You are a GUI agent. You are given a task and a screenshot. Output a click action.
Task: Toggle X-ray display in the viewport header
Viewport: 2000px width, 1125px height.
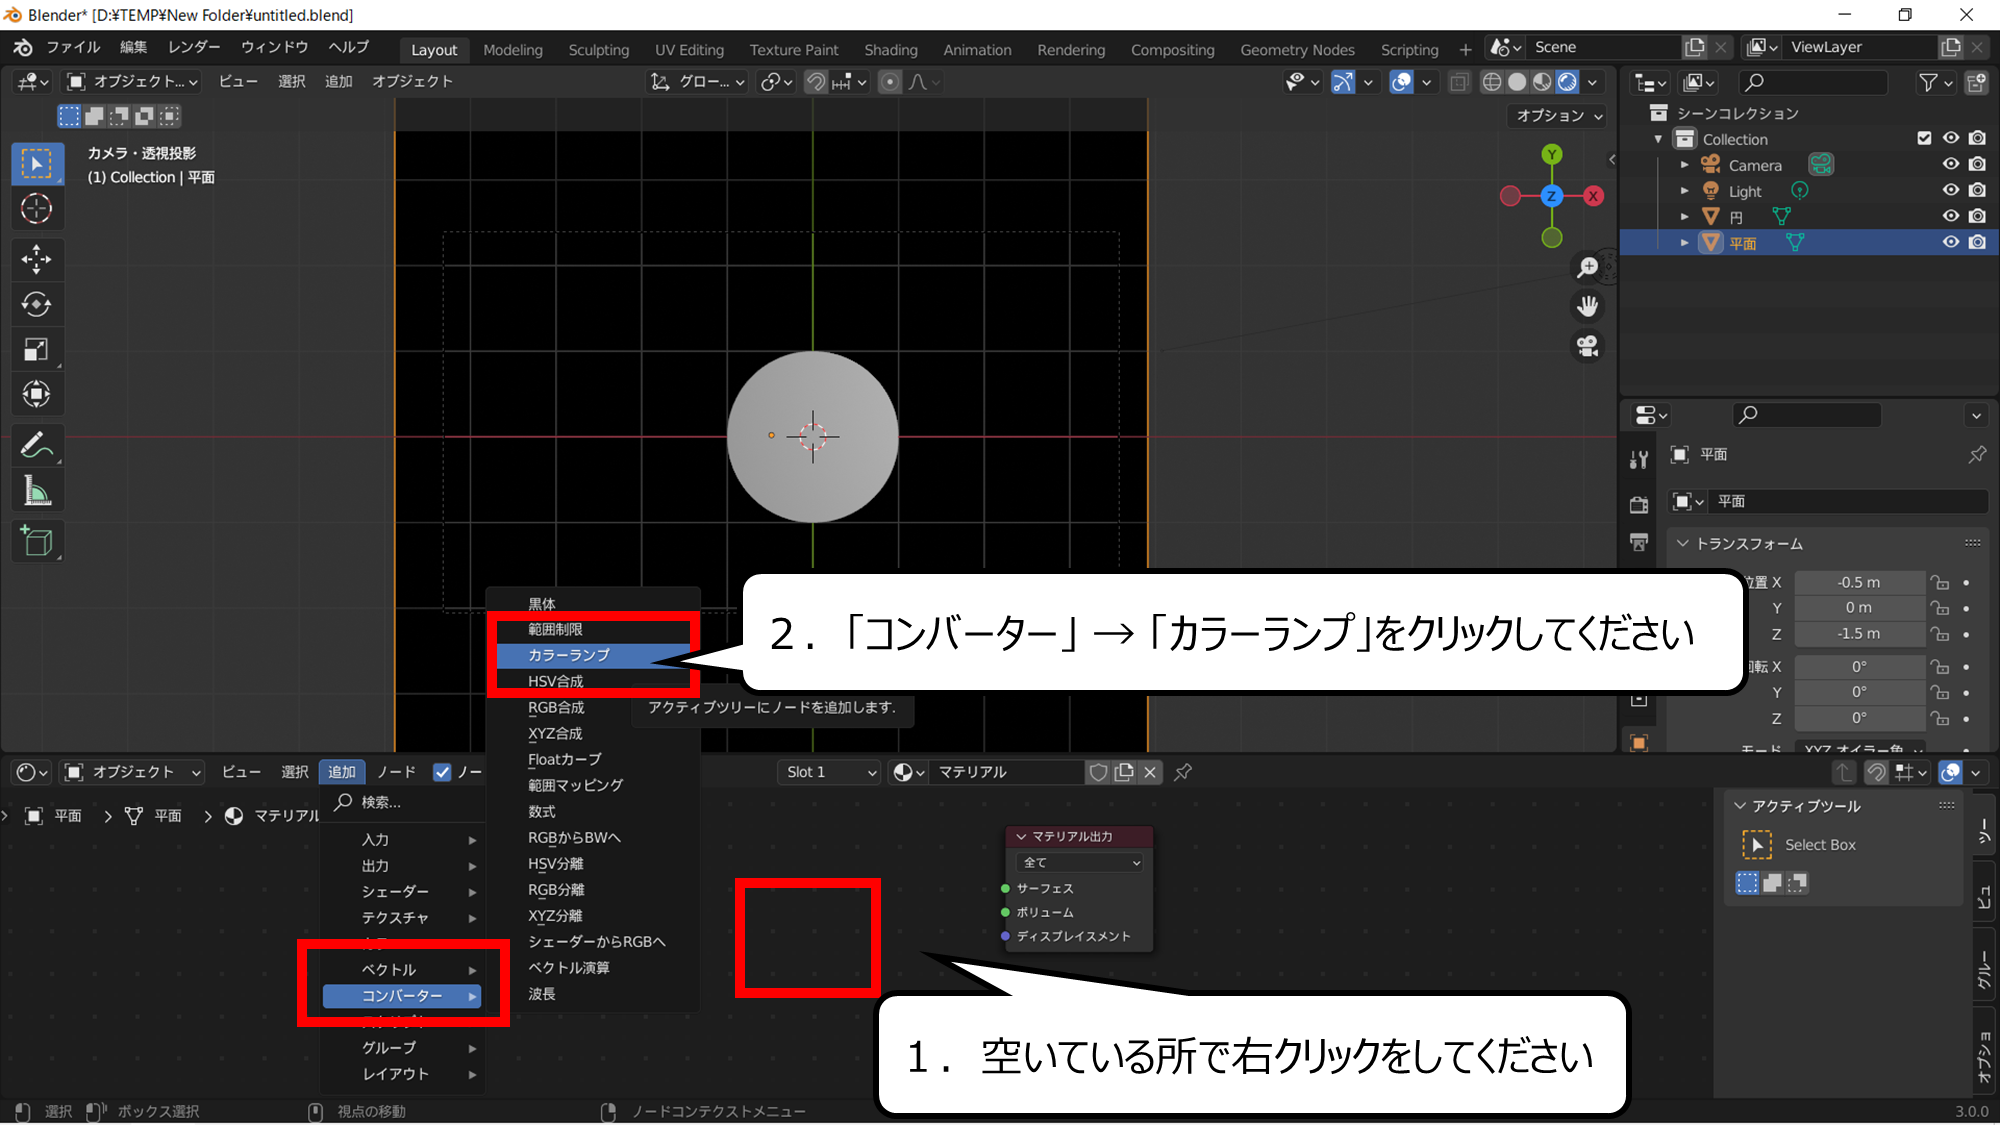(1459, 82)
